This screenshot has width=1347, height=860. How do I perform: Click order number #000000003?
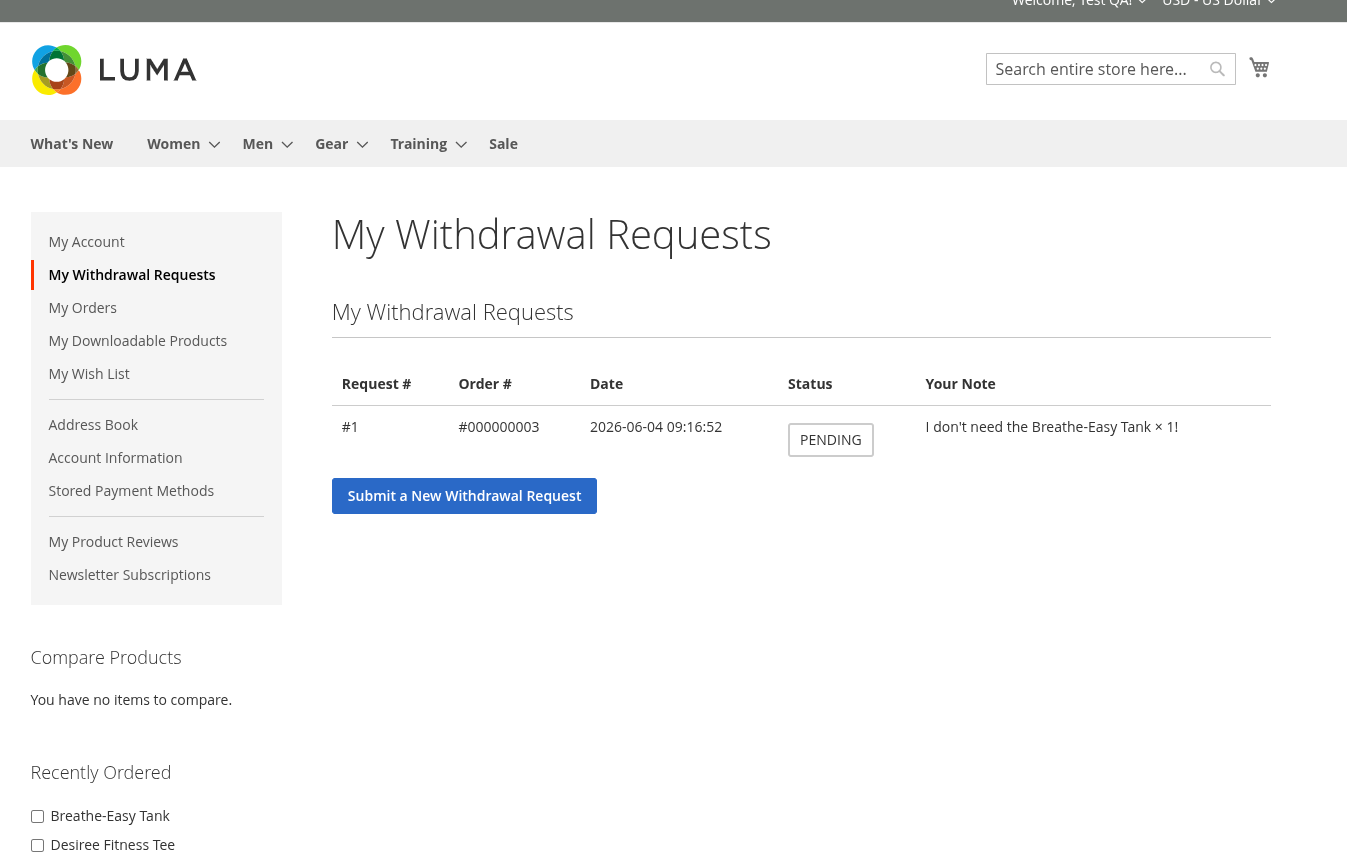tap(499, 427)
